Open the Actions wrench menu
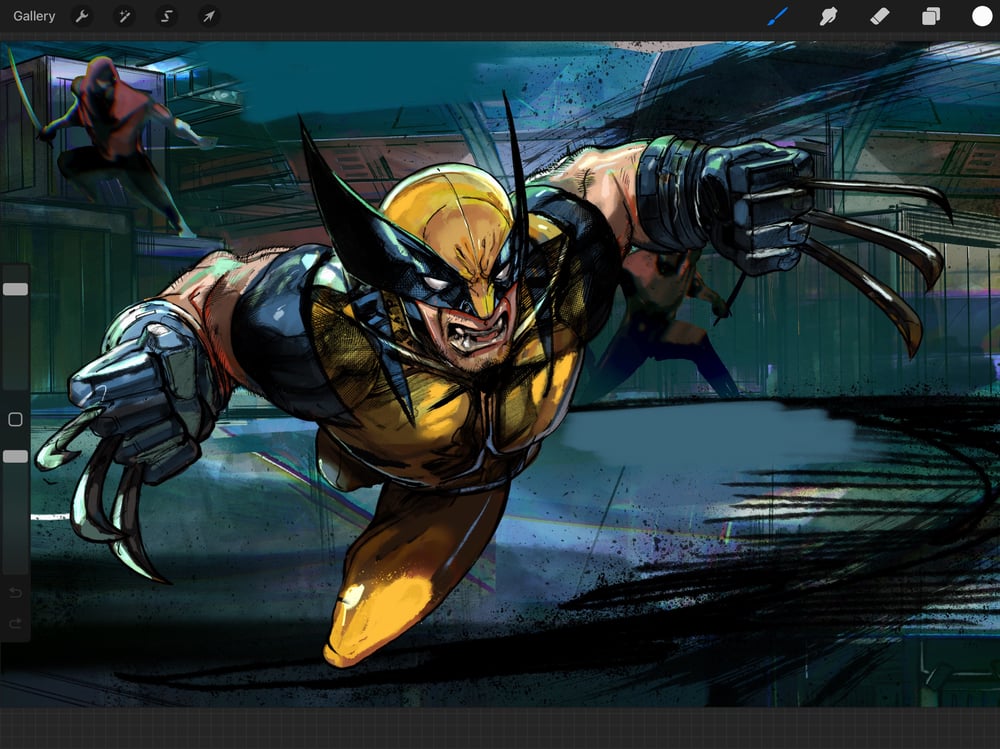Viewport: 1000px width, 749px height. click(82, 16)
